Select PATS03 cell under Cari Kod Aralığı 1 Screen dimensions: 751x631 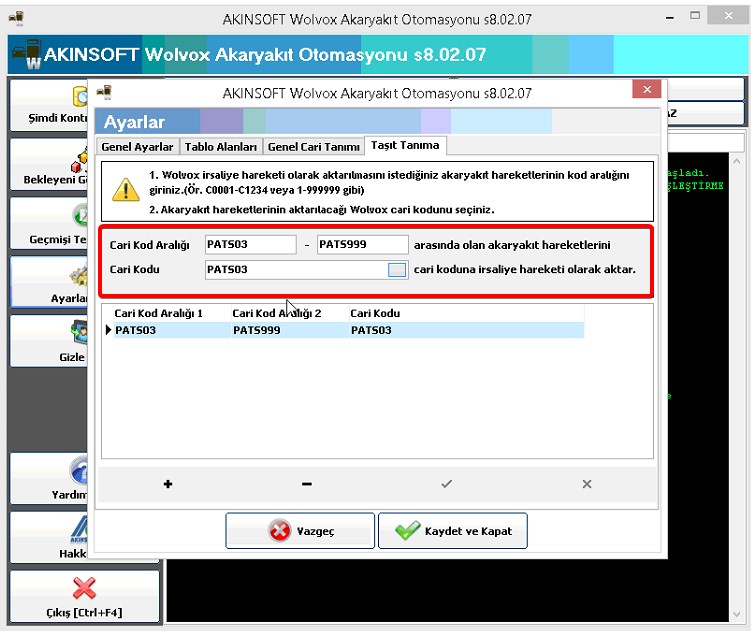(172, 330)
